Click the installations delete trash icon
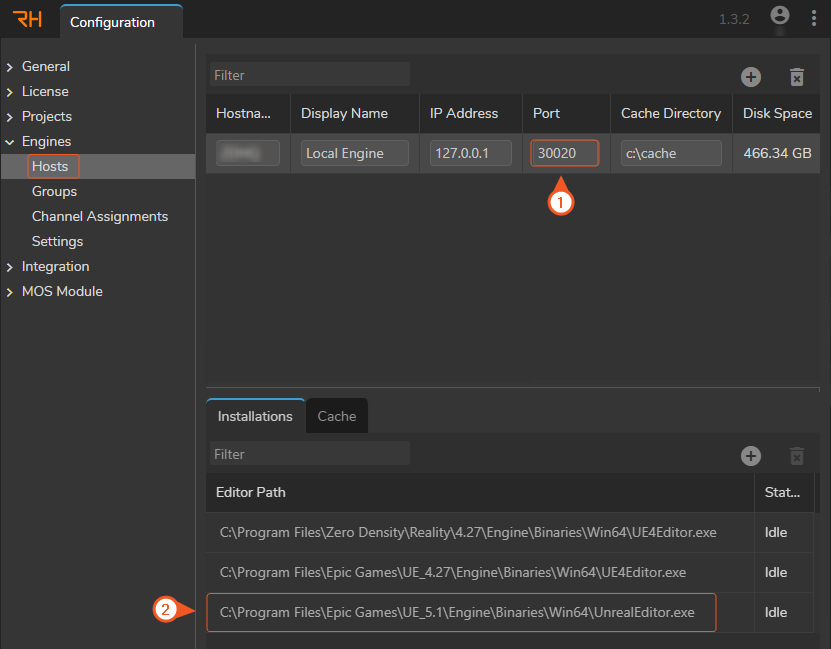This screenshot has width=831, height=649. pyautogui.click(x=797, y=456)
